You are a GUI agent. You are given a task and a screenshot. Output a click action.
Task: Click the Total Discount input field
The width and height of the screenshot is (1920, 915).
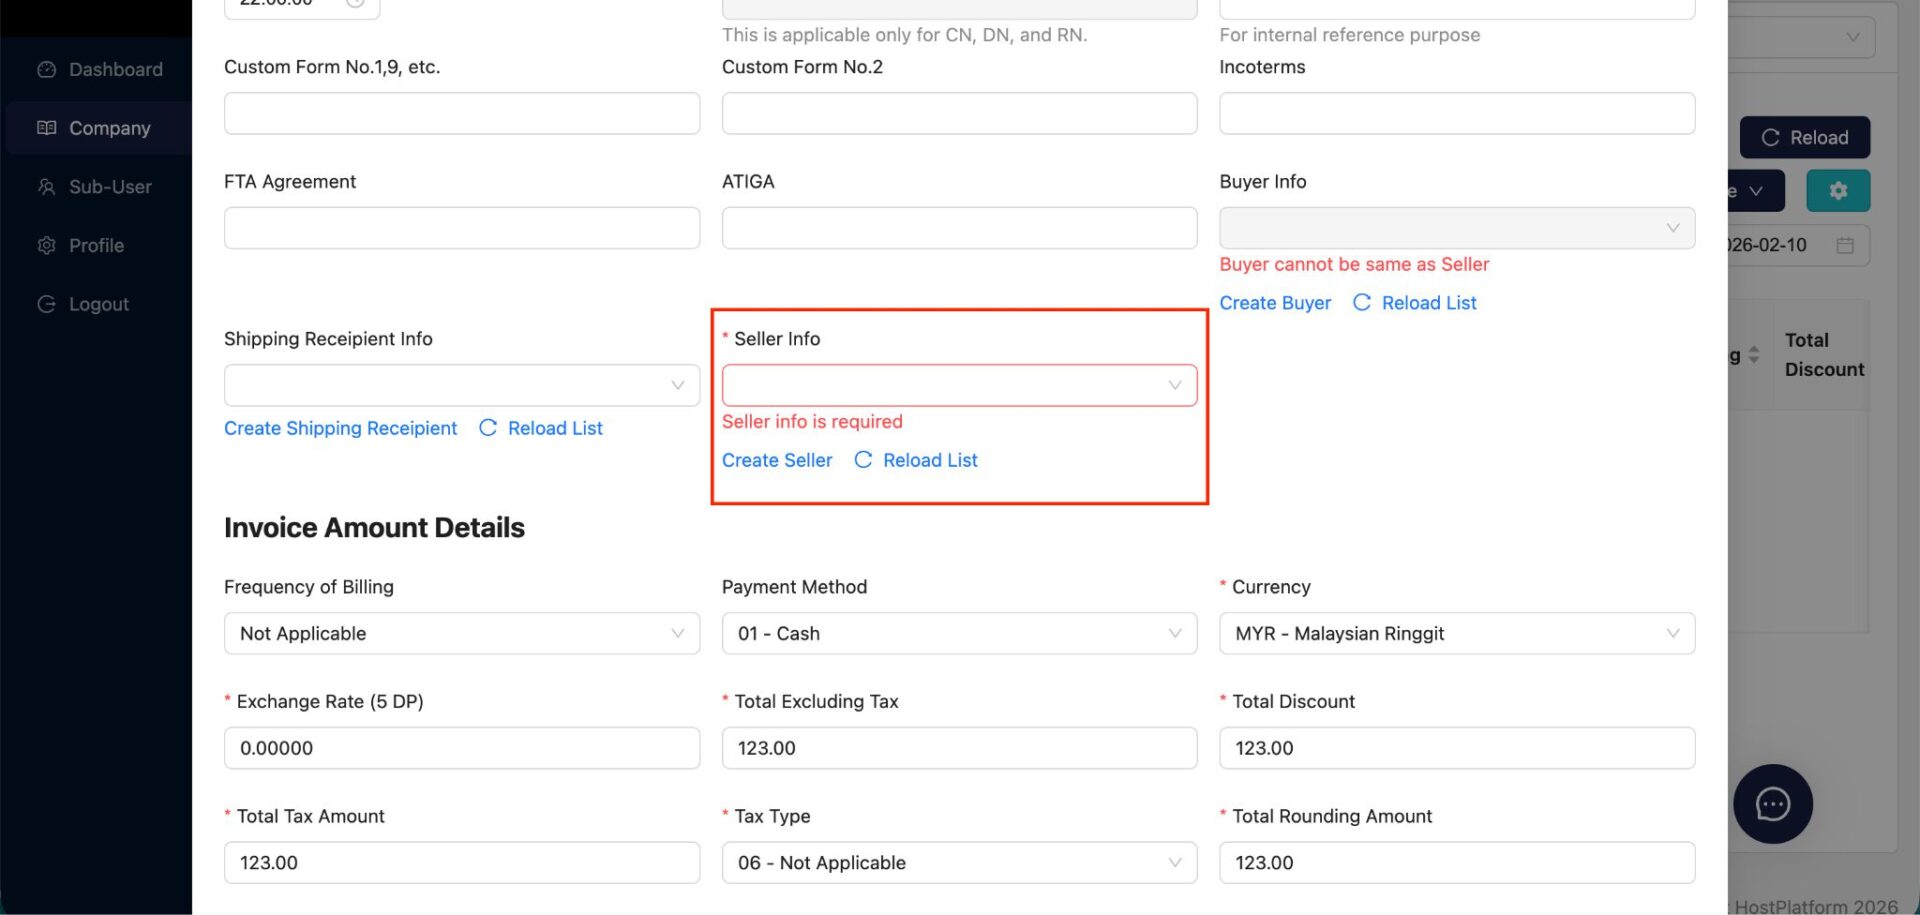click(1457, 748)
